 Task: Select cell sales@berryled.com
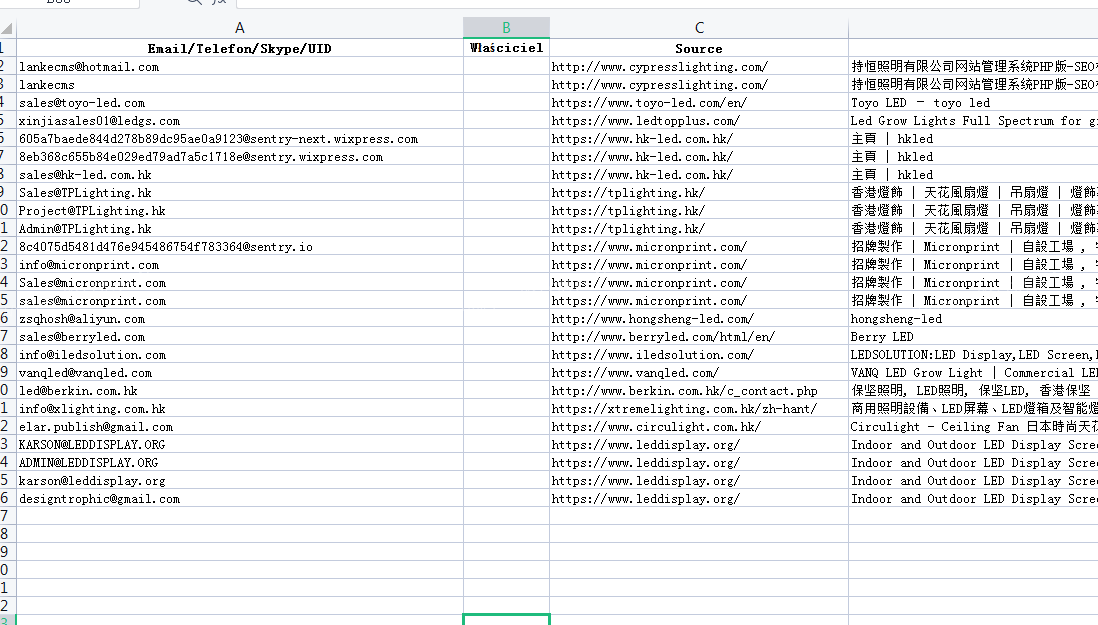point(239,337)
